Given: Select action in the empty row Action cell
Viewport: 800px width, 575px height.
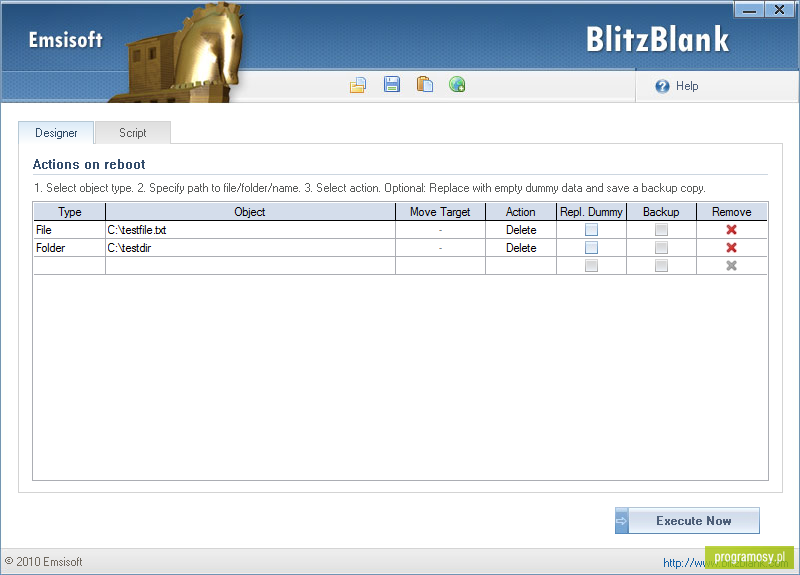Looking at the screenshot, I should tap(521, 265).
